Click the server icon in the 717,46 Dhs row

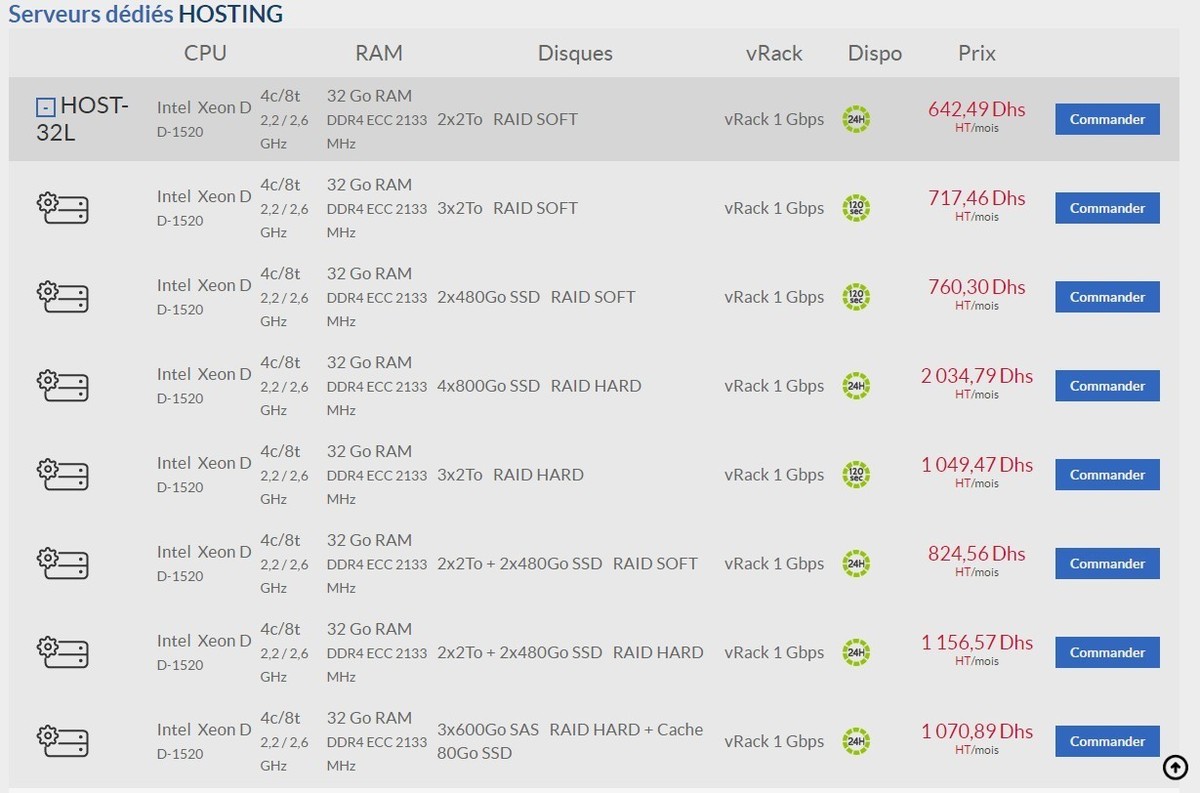click(x=63, y=208)
